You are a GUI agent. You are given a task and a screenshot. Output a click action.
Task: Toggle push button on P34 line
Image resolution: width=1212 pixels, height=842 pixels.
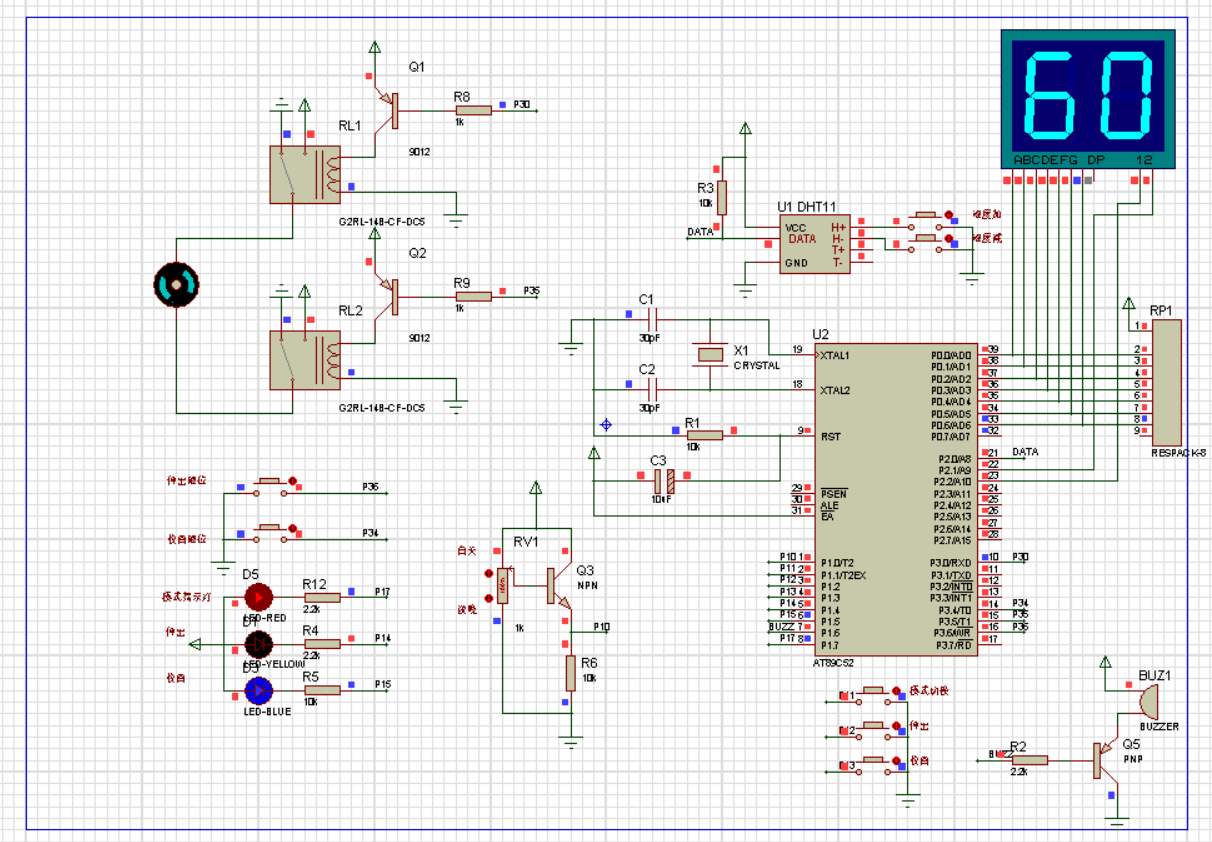point(268,534)
